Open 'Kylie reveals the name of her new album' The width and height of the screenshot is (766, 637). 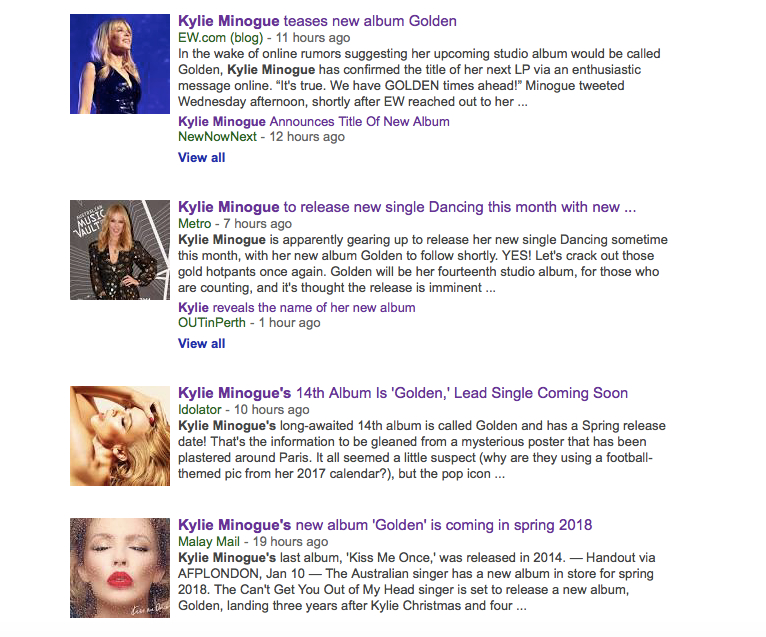click(297, 308)
